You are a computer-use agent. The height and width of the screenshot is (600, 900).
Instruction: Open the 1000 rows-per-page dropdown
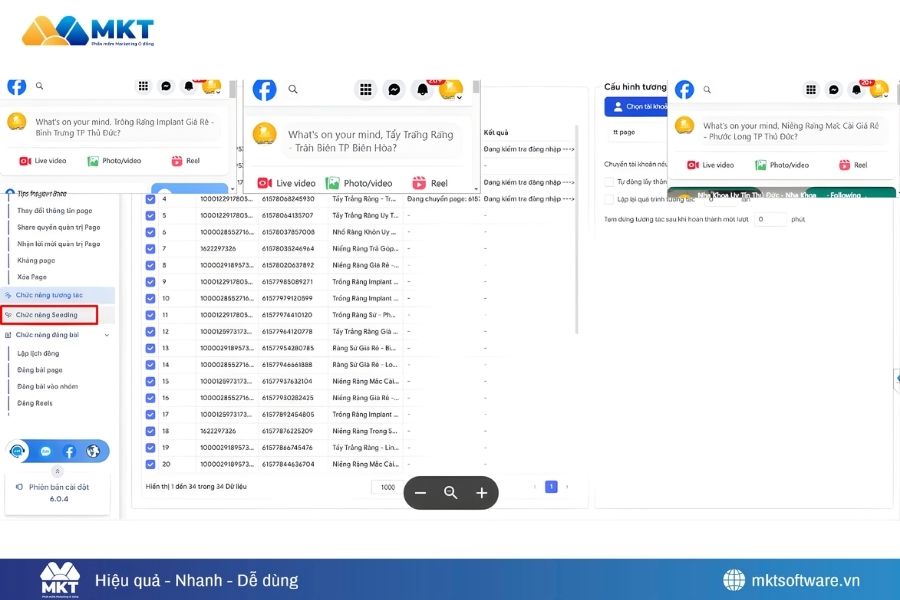388,487
